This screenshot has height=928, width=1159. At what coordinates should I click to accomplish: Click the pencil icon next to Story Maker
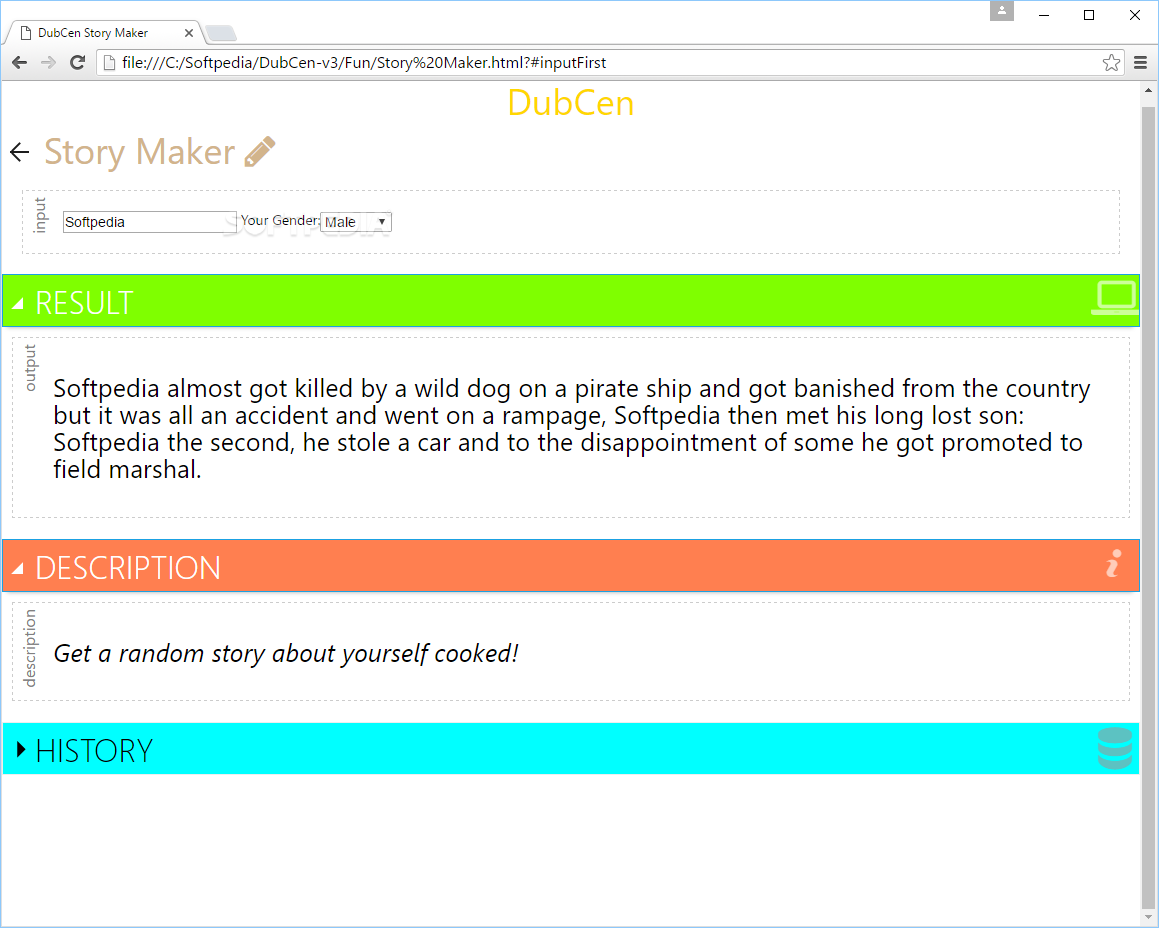pos(260,152)
